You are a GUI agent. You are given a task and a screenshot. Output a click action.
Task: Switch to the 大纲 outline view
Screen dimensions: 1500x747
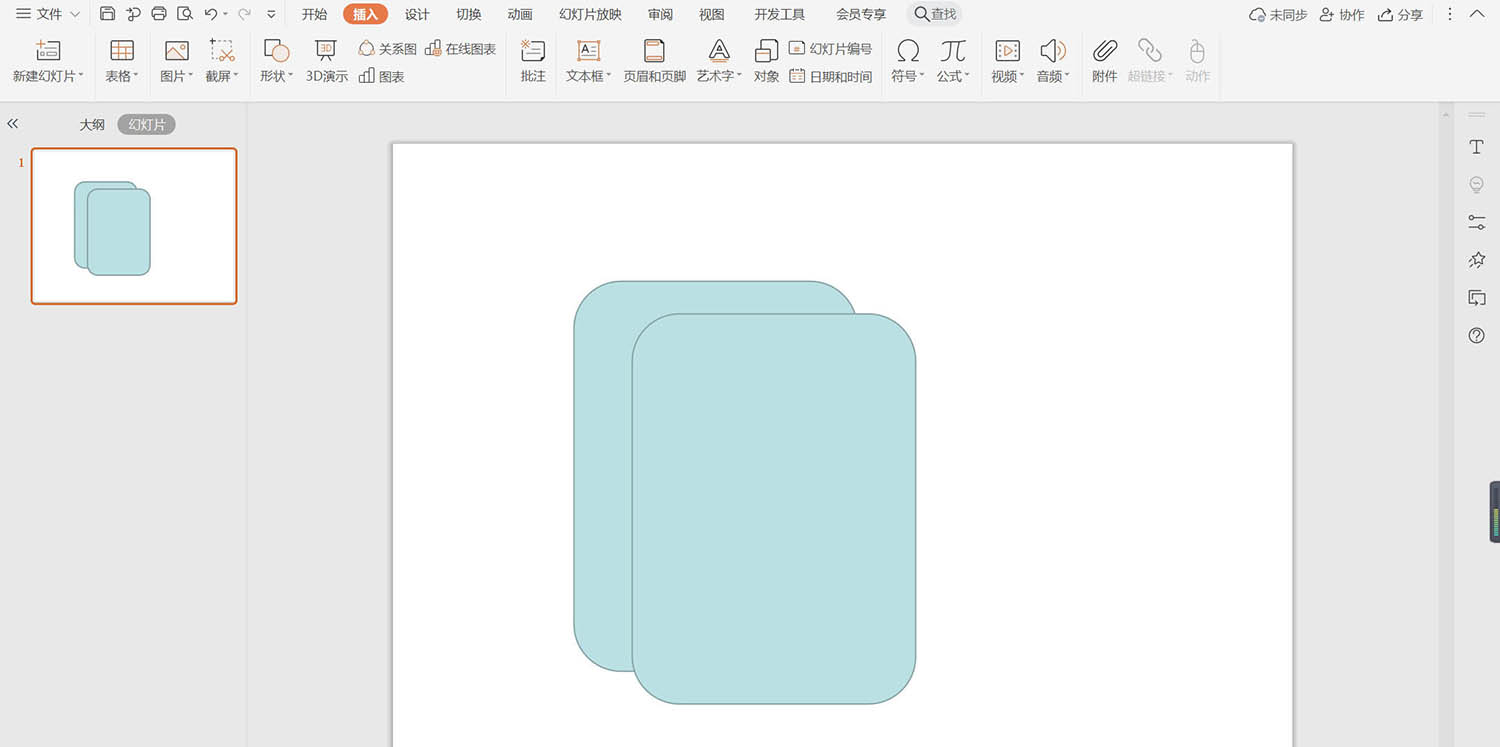click(92, 125)
